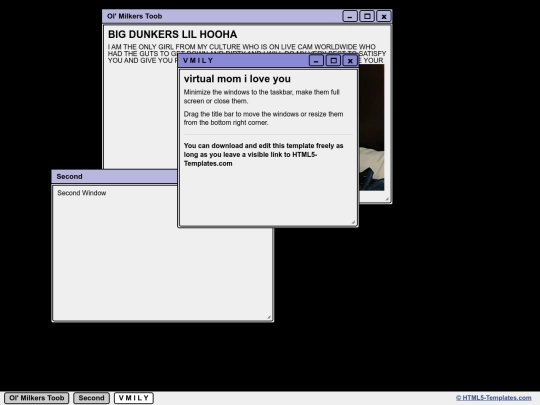Close the V M I L Y window
The height and width of the screenshot is (405, 540).
click(350, 61)
